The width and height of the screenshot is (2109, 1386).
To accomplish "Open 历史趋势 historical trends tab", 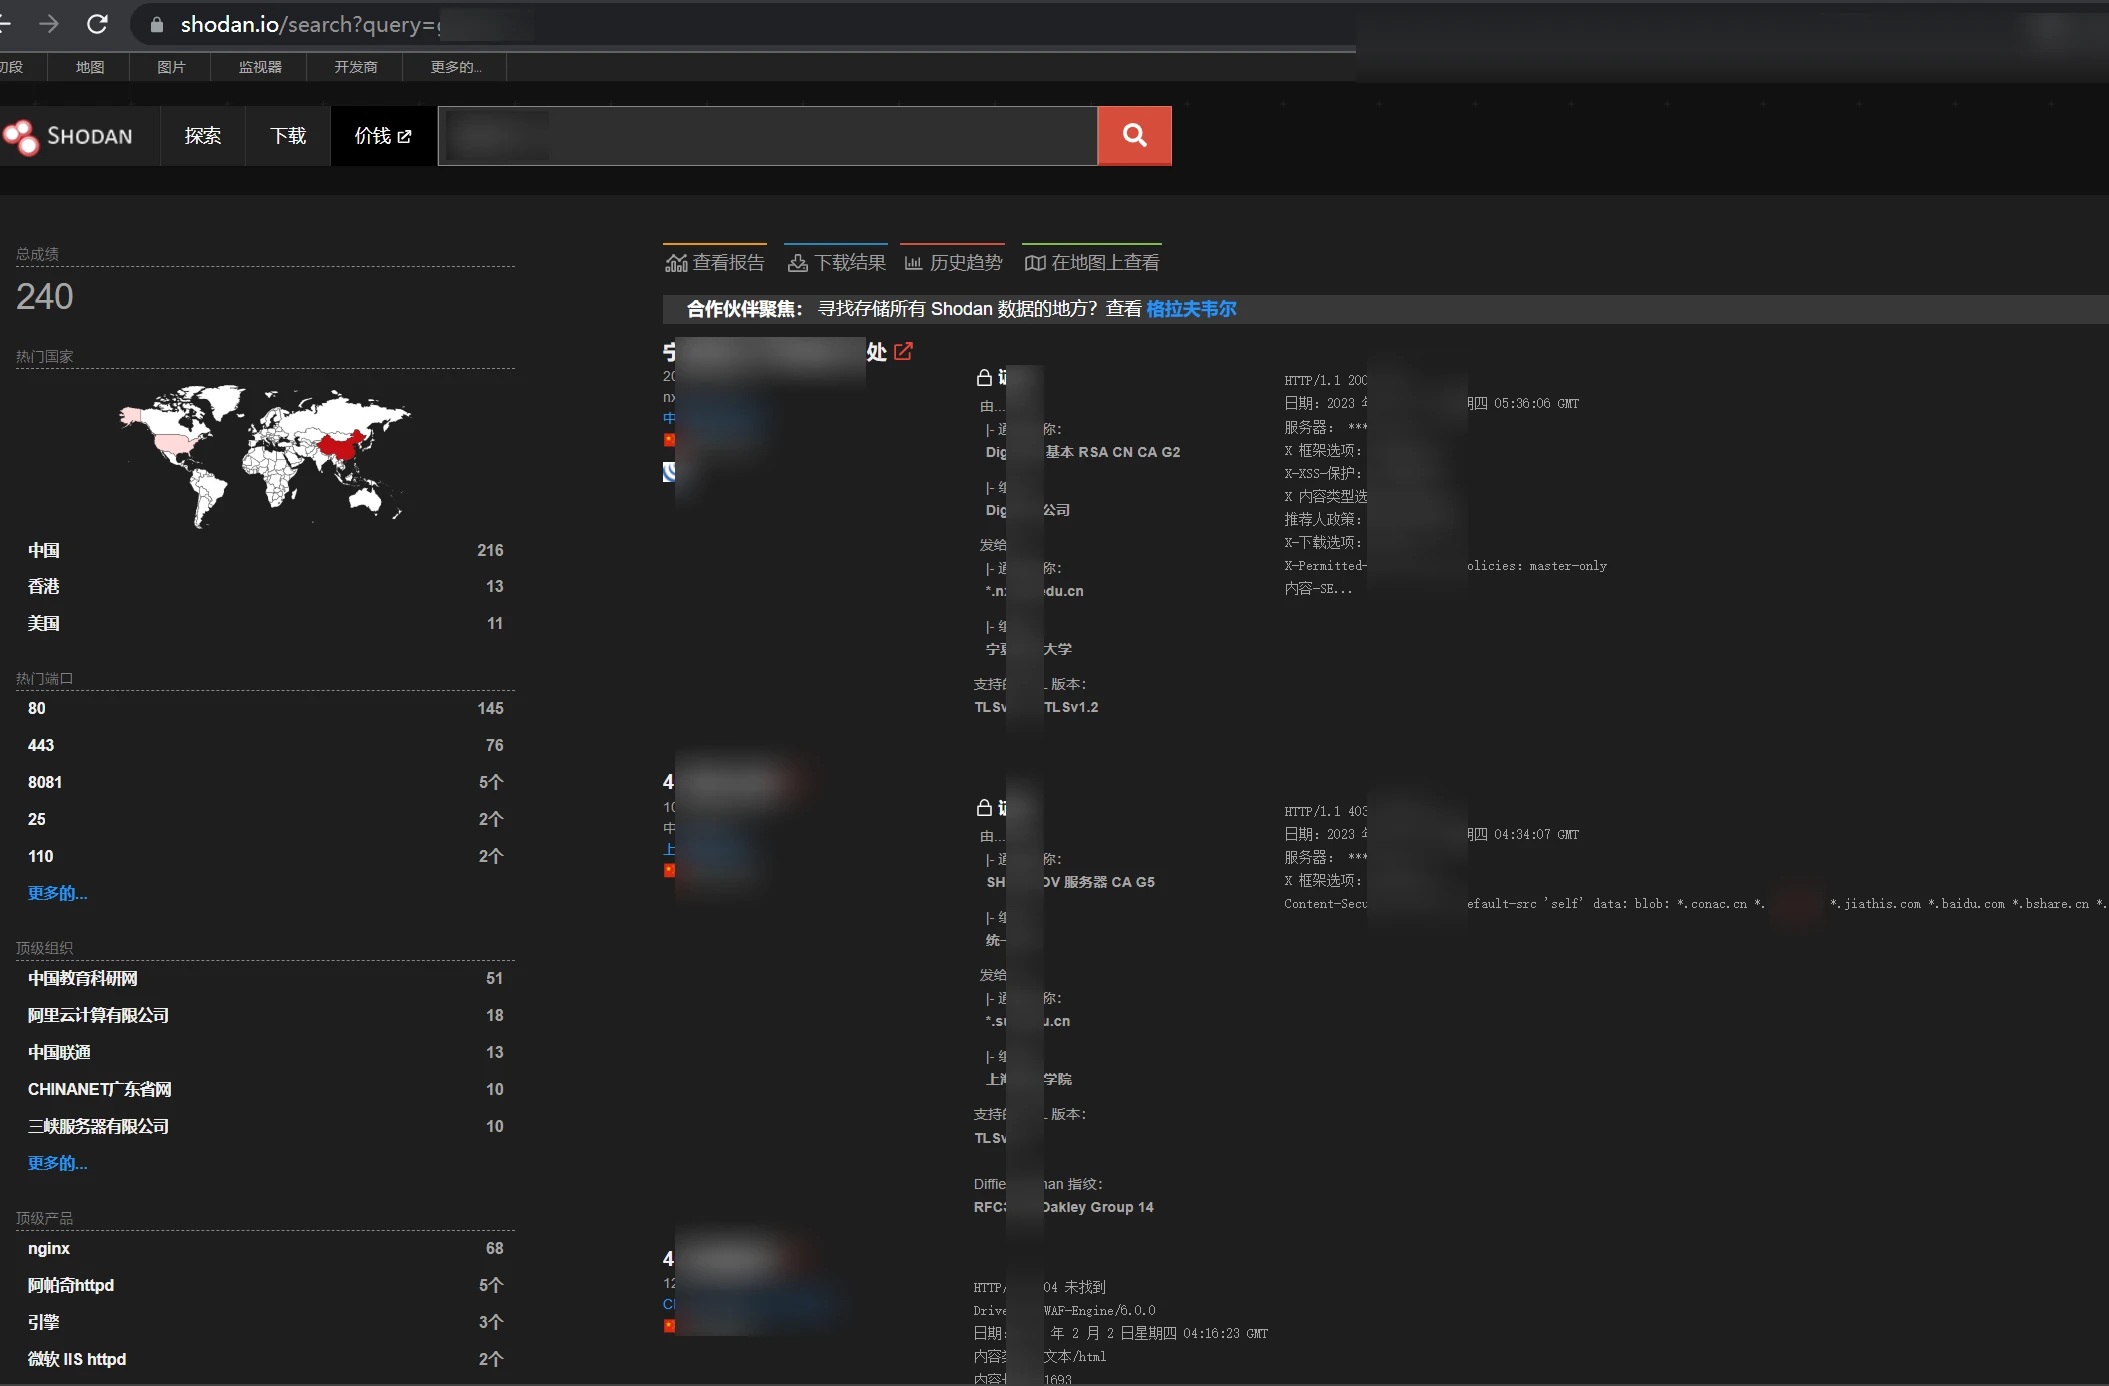I will [x=953, y=262].
